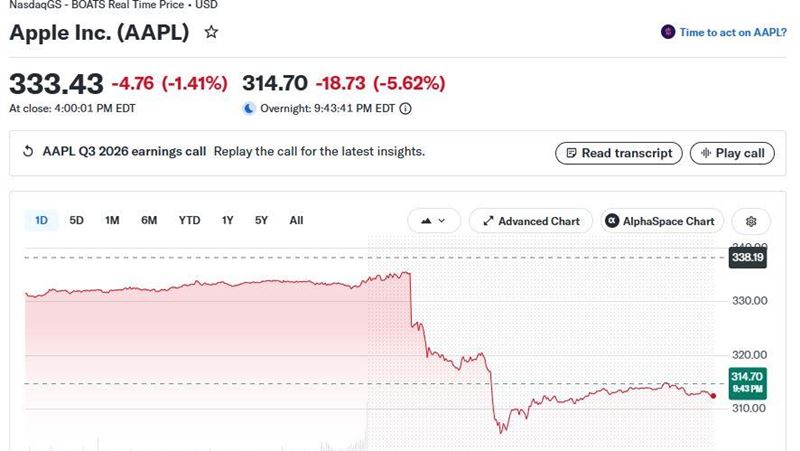Switch to the 5D range
Screen dimensions: 800x451
77,220
